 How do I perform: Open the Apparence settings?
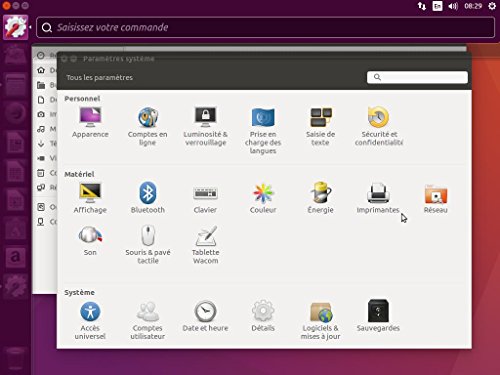click(x=90, y=122)
